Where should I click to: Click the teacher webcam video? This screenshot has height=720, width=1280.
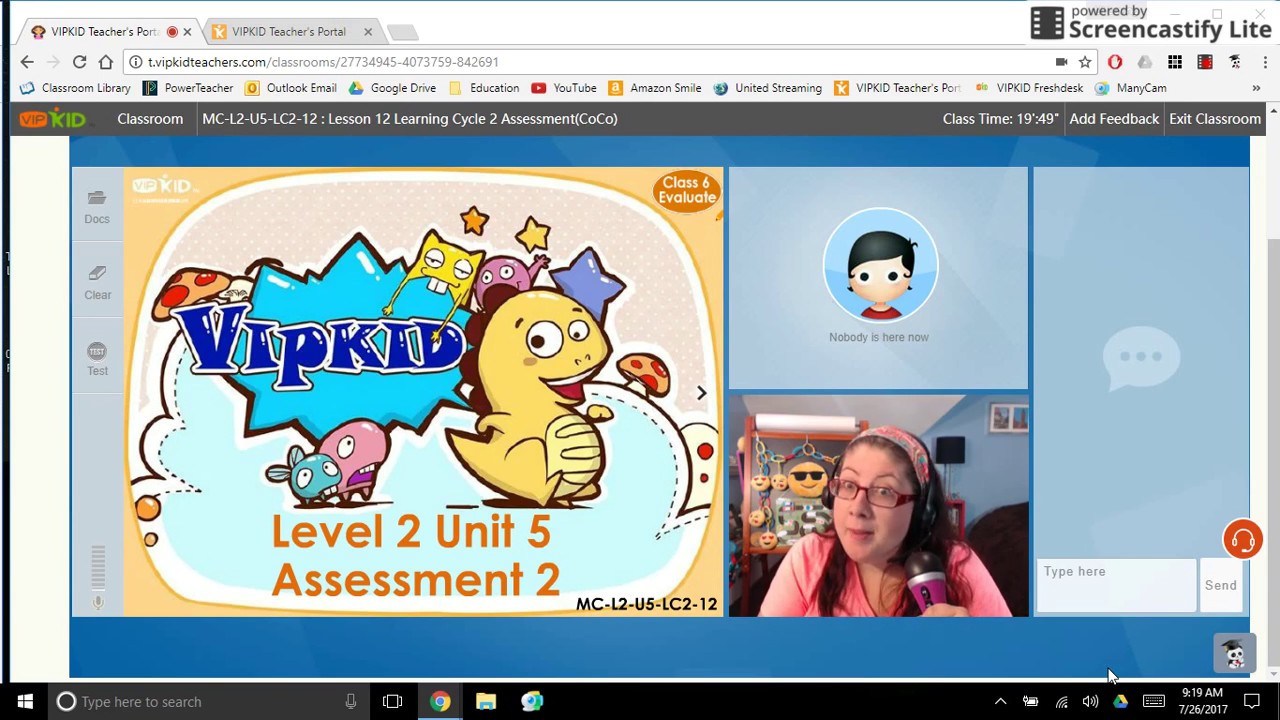click(878, 505)
